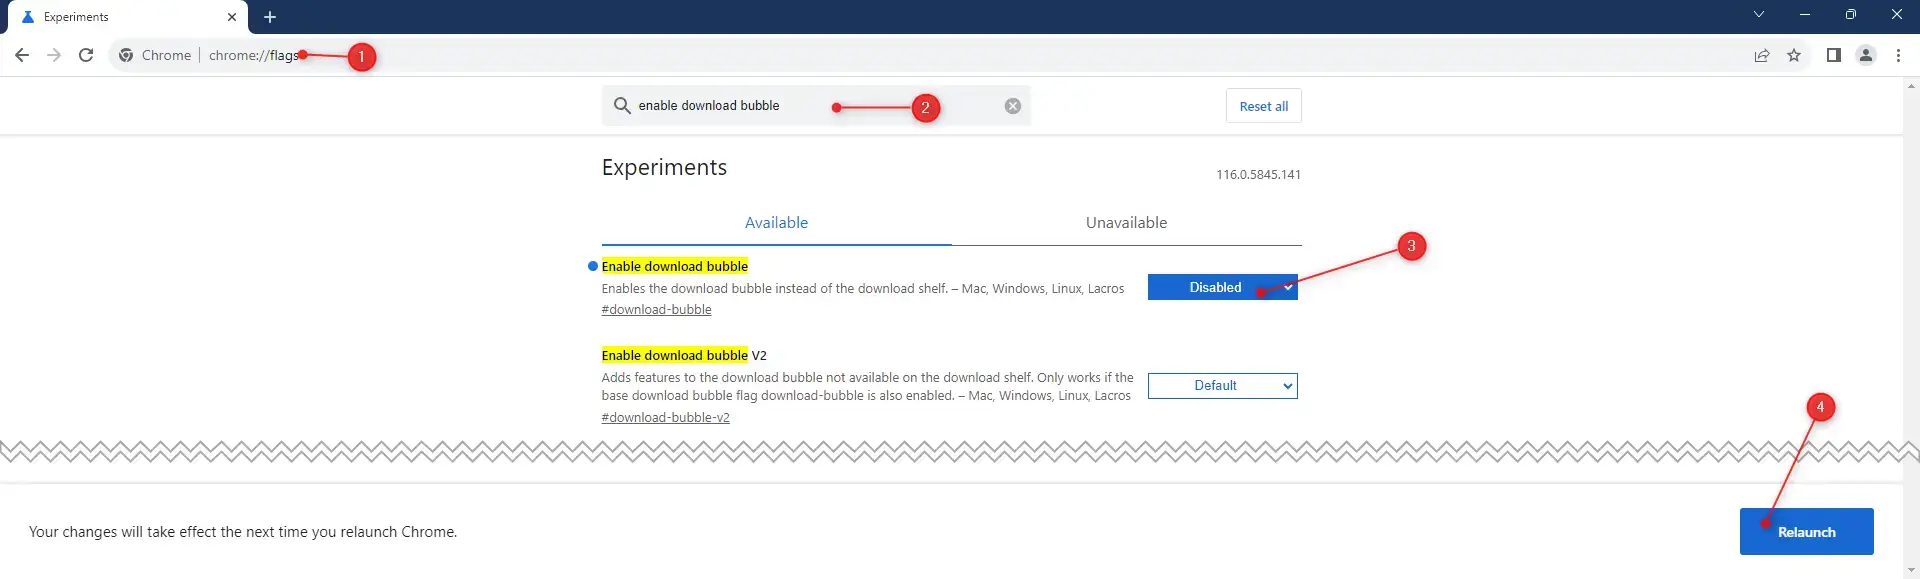Viewport: 1920px width, 579px height.
Task: Click the Experiments page heading
Action: (x=664, y=168)
